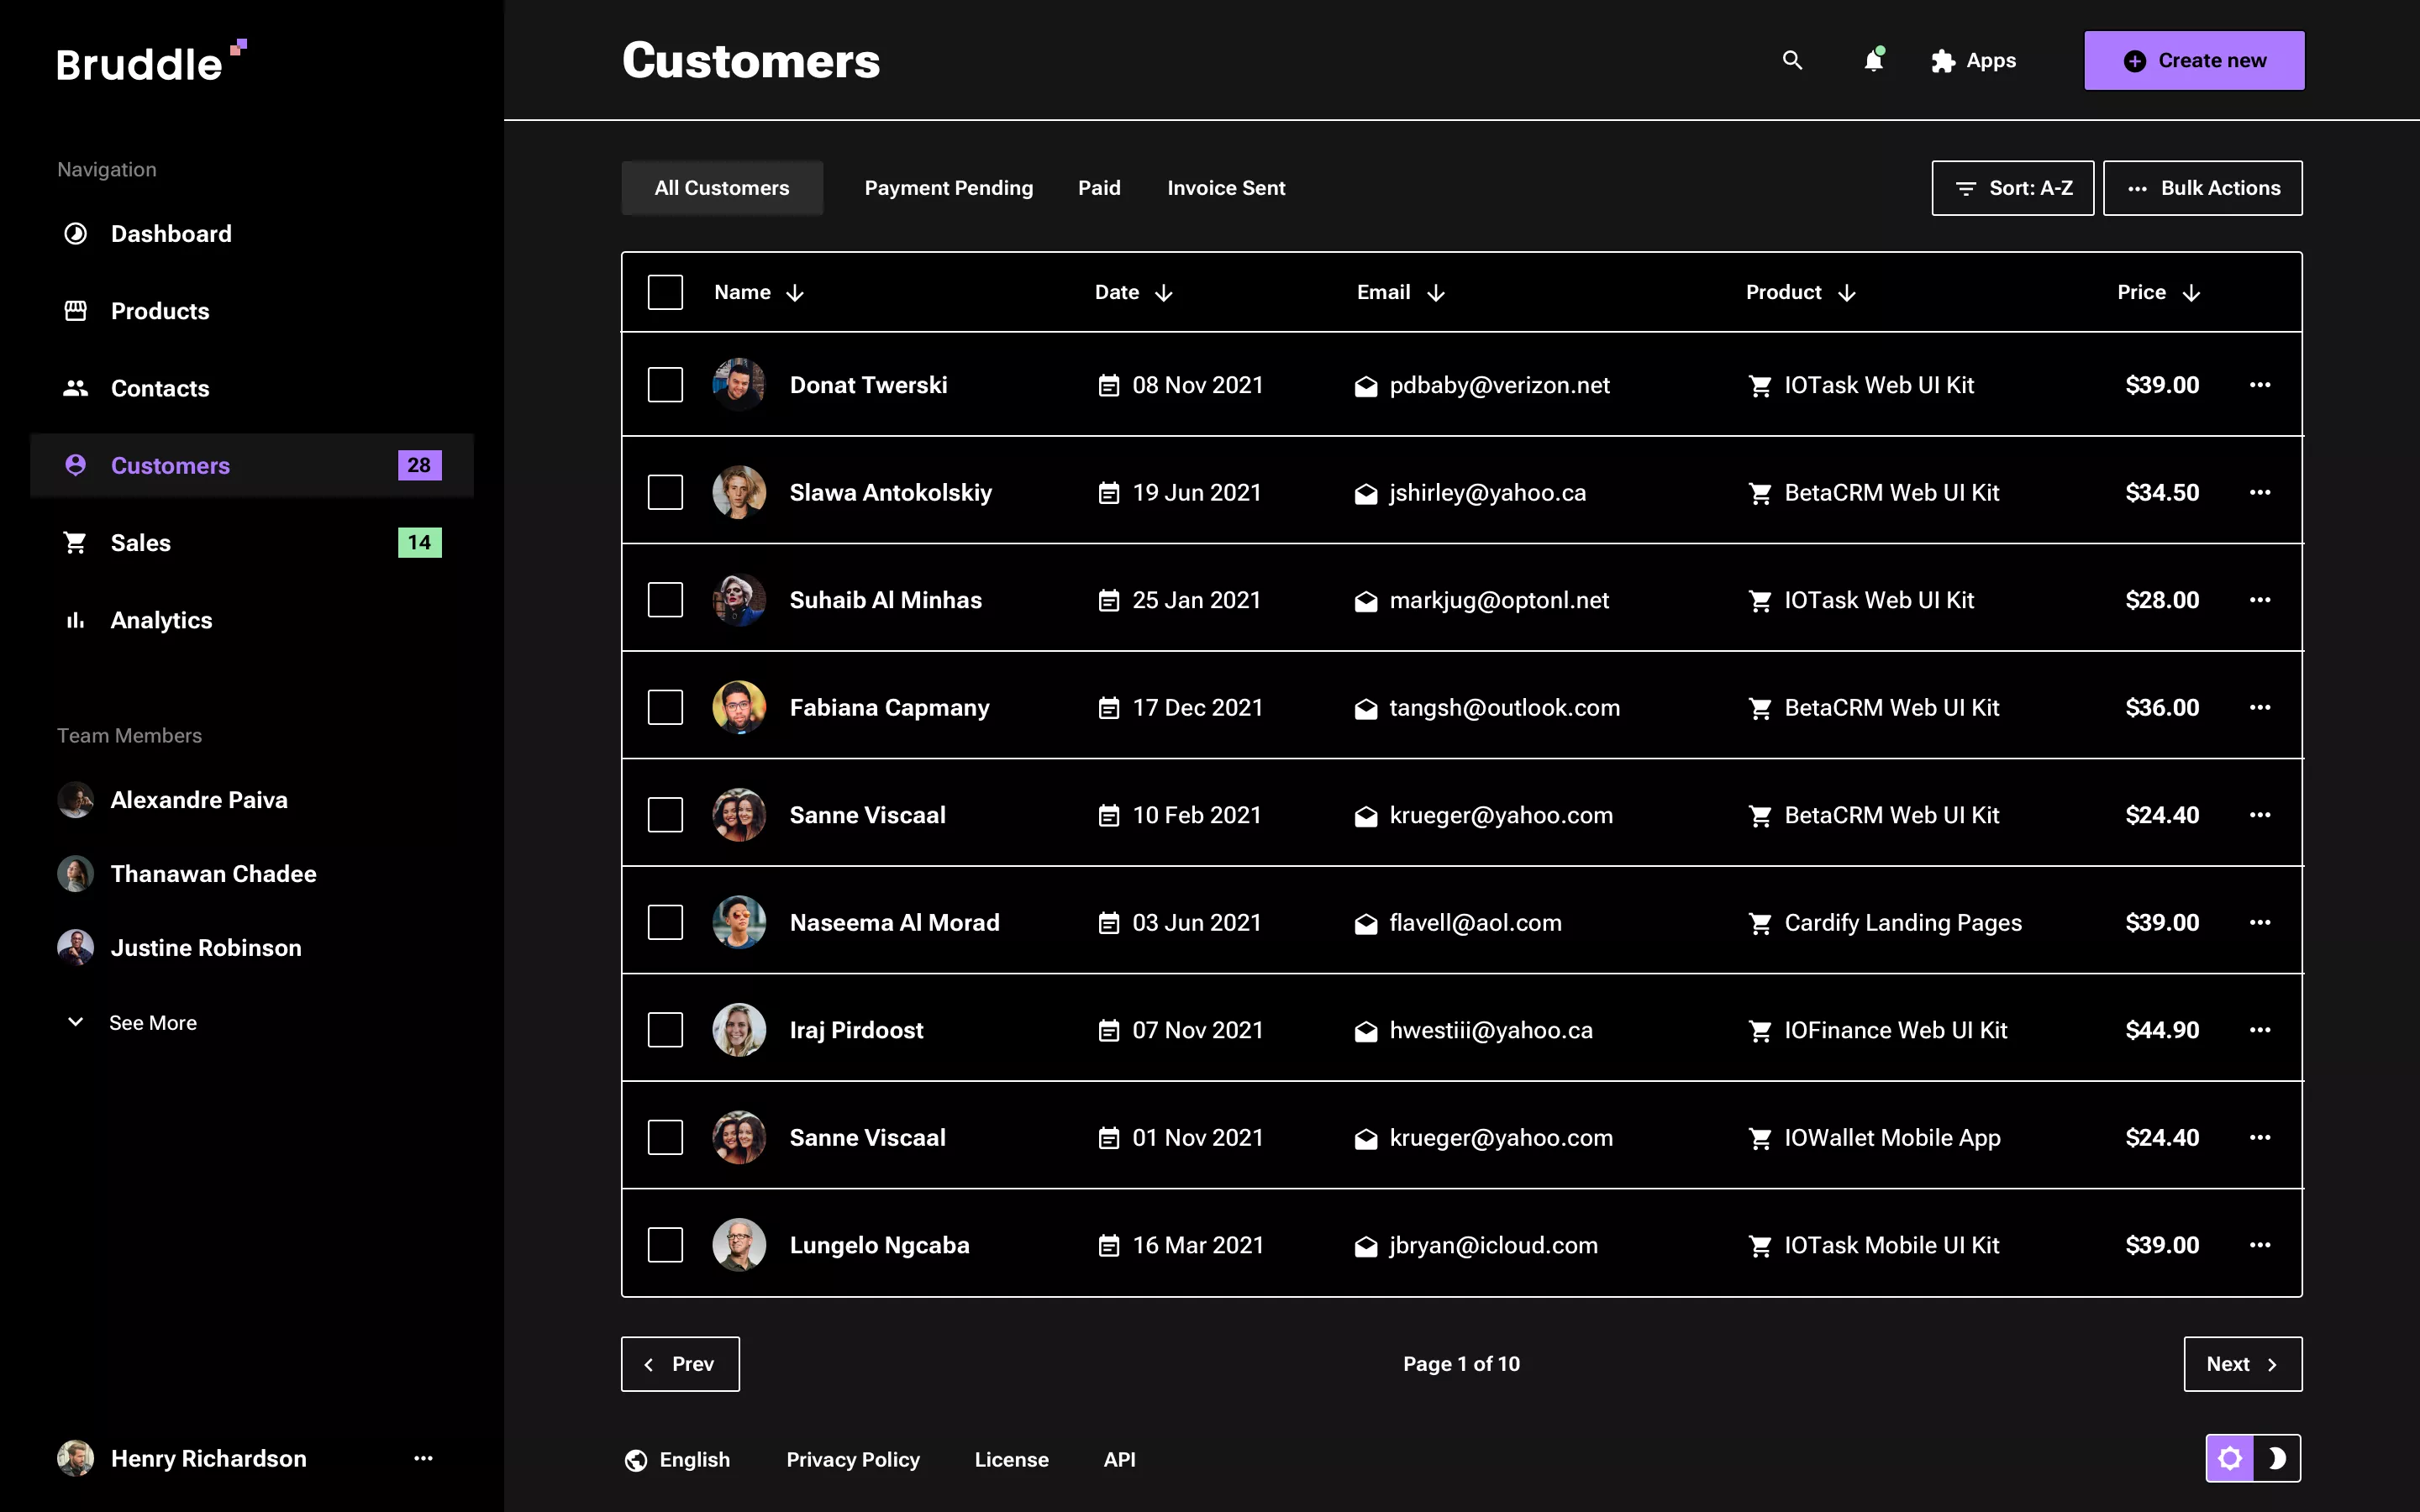
Task: Check the select-all checkbox in the table header
Action: tap(665, 291)
